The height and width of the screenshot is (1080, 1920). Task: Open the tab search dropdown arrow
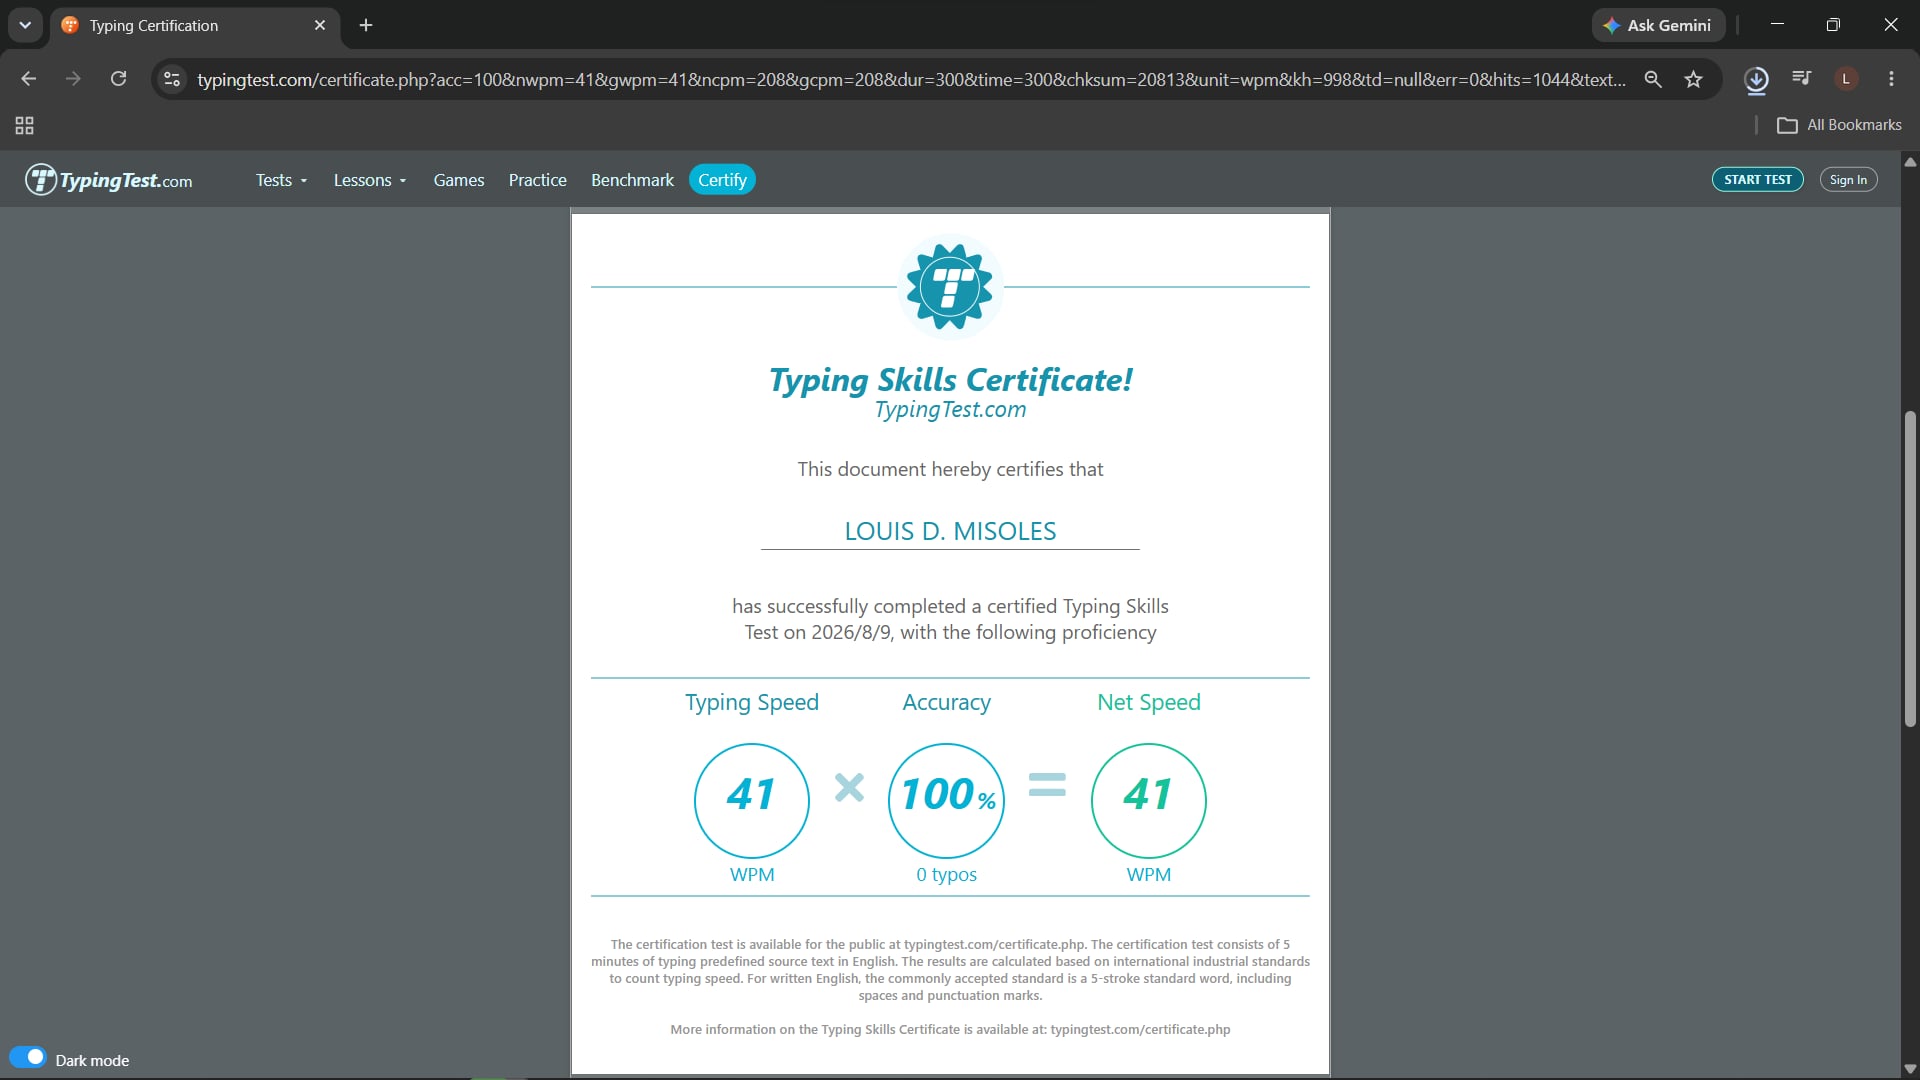pyautogui.click(x=25, y=25)
